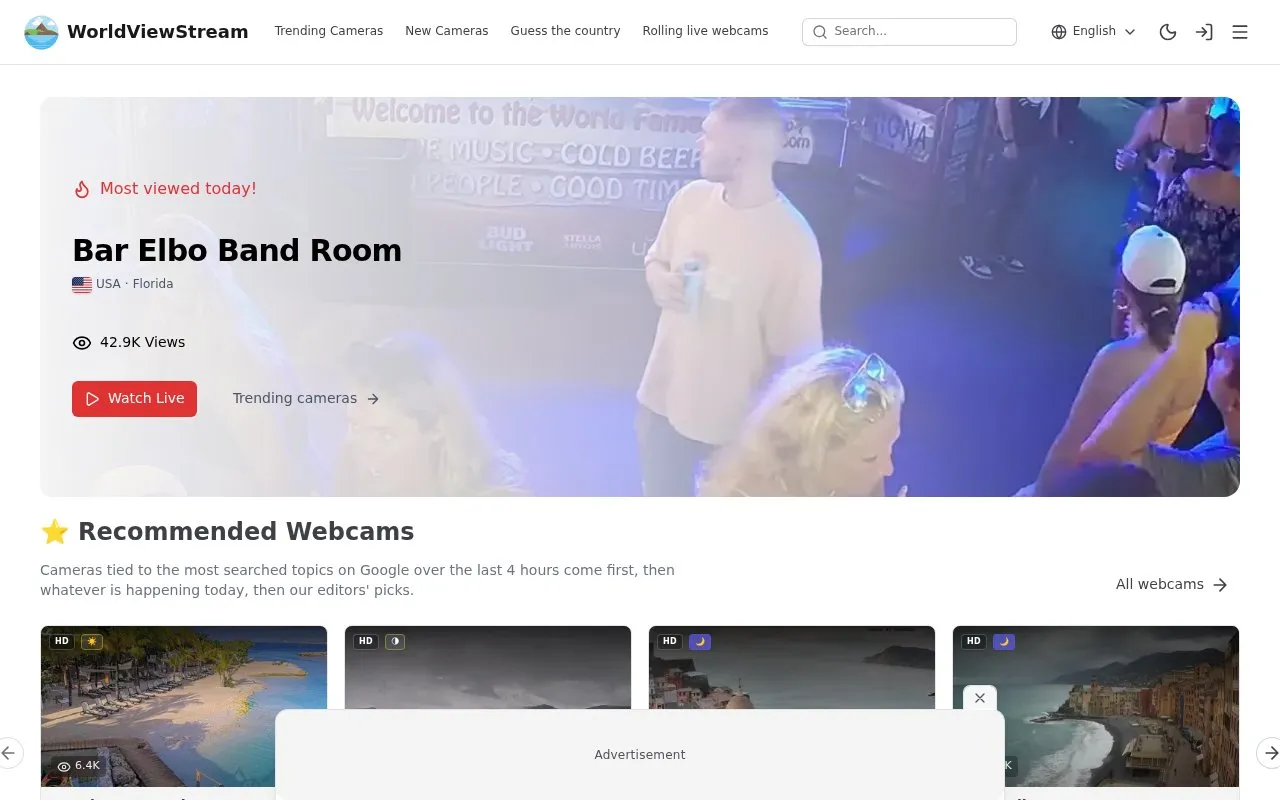Click the Advertisement label

tap(640, 755)
